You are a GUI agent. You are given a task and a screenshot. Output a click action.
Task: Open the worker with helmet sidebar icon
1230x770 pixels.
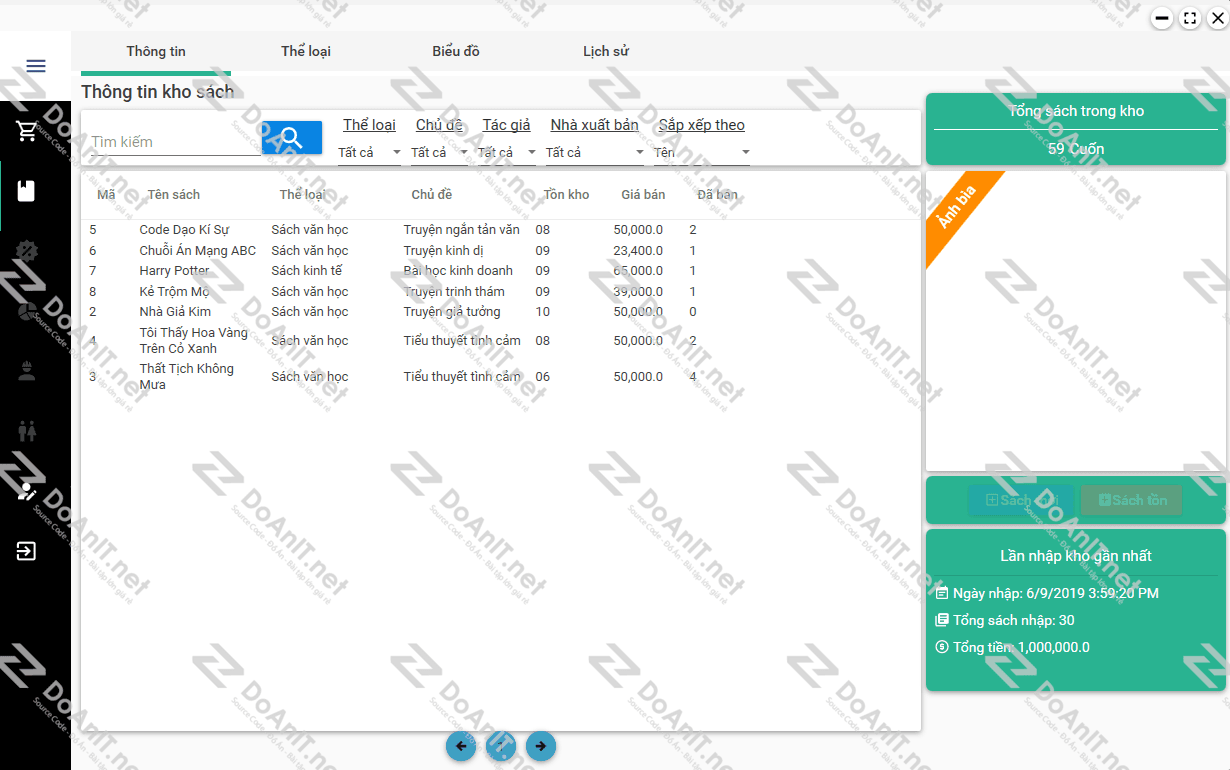27,371
